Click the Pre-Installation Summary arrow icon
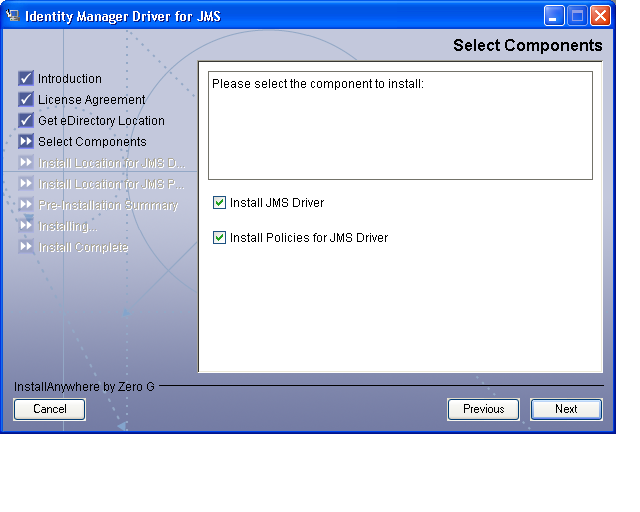Screen dimensions: 640x512 coord(26,204)
